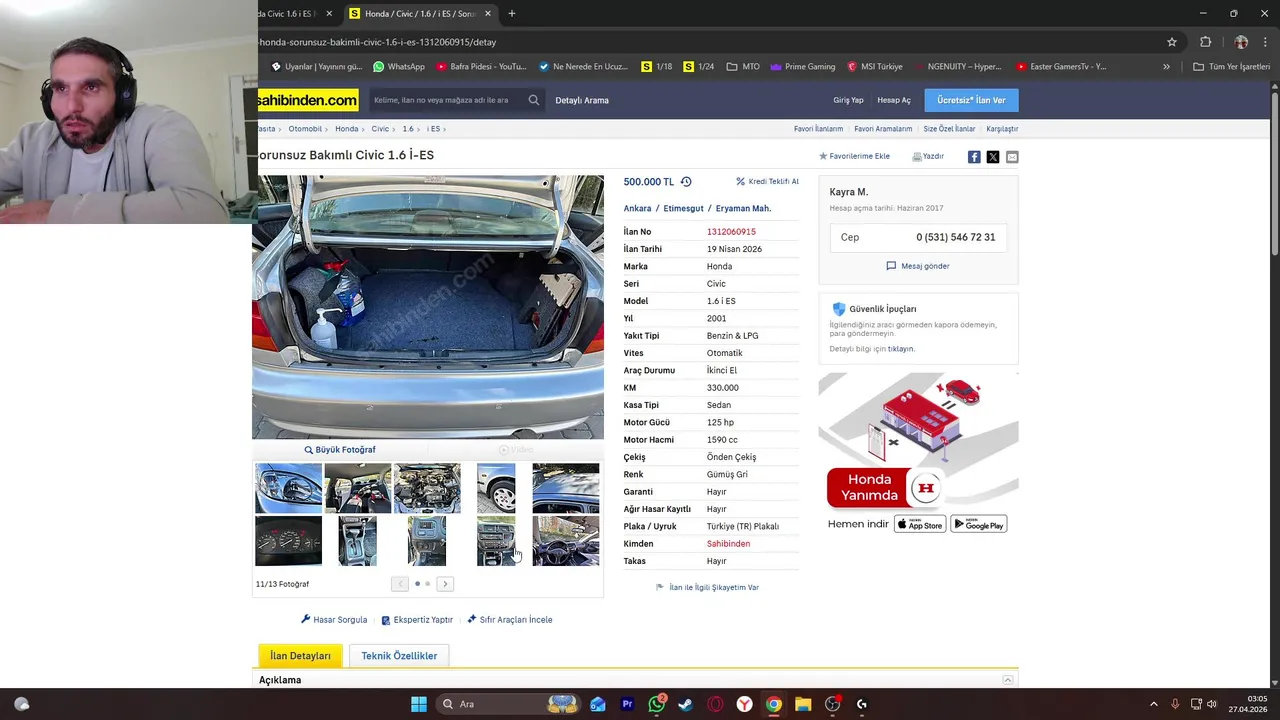Screen dimensions: 1280x720
Task: Click the sahibinden.com logo
Action: (308, 100)
